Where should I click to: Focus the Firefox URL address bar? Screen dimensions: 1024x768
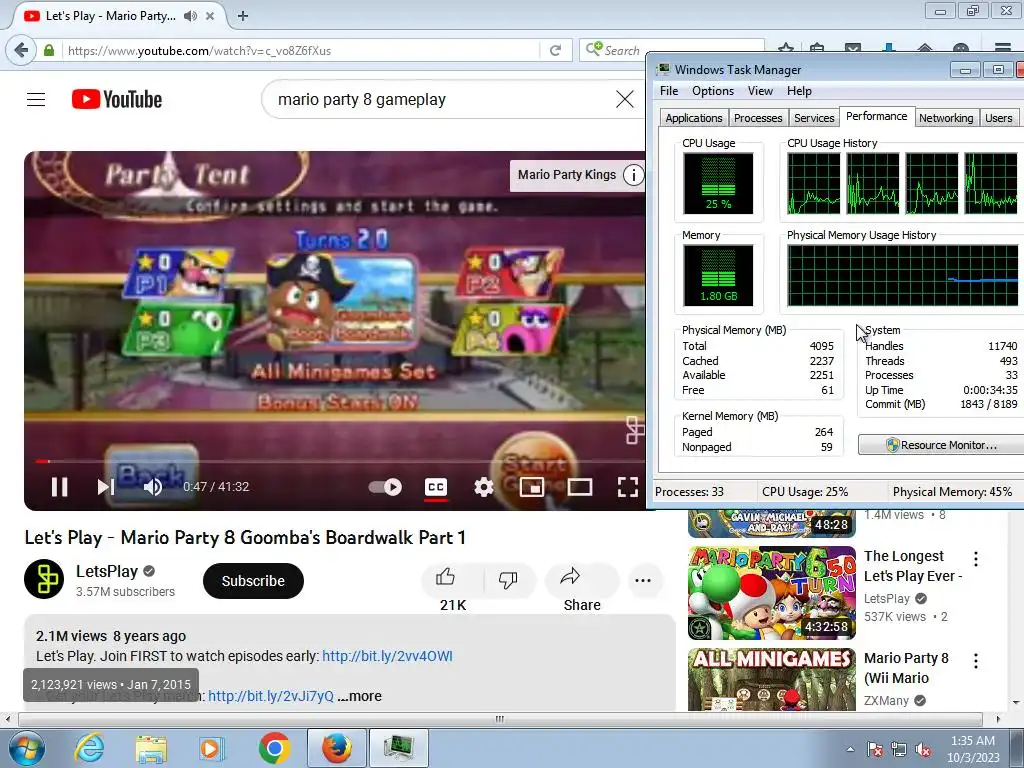pyautogui.click(x=300, y=50)
